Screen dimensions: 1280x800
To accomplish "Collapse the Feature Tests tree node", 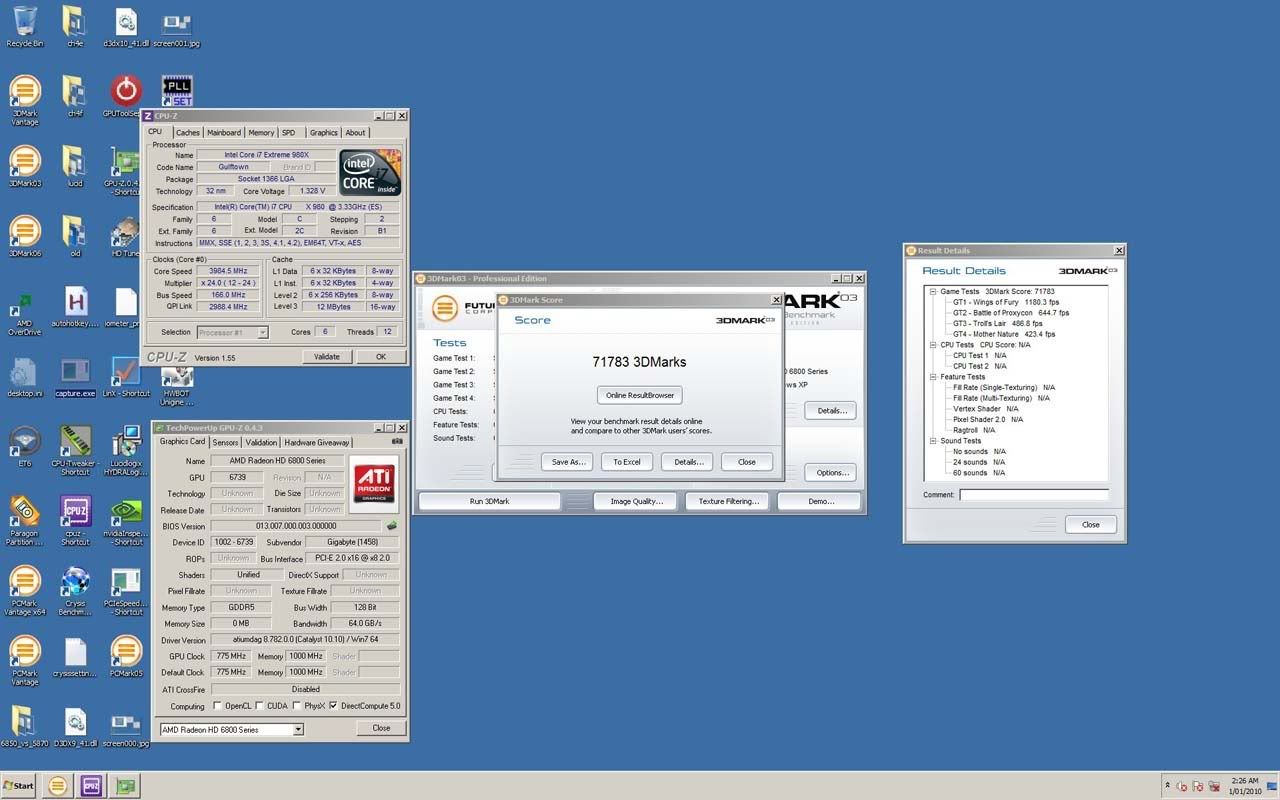I will tap(932, 377).
